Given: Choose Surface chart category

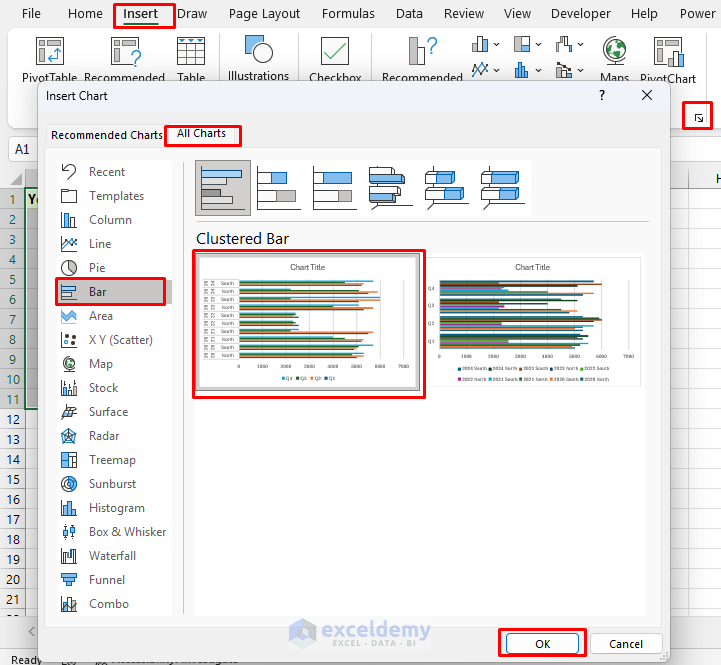Looking at the screenshot, I should 114,412.
